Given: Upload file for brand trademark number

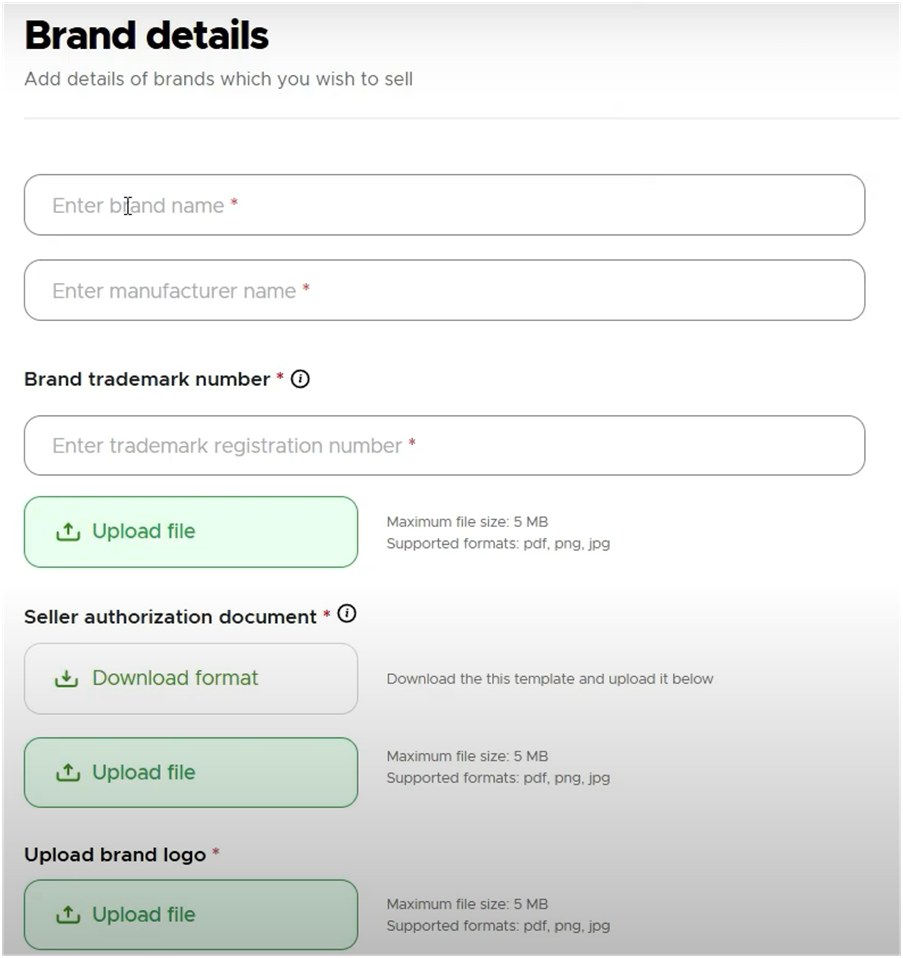Looking at the screenshot, I should tap(191, 532).
